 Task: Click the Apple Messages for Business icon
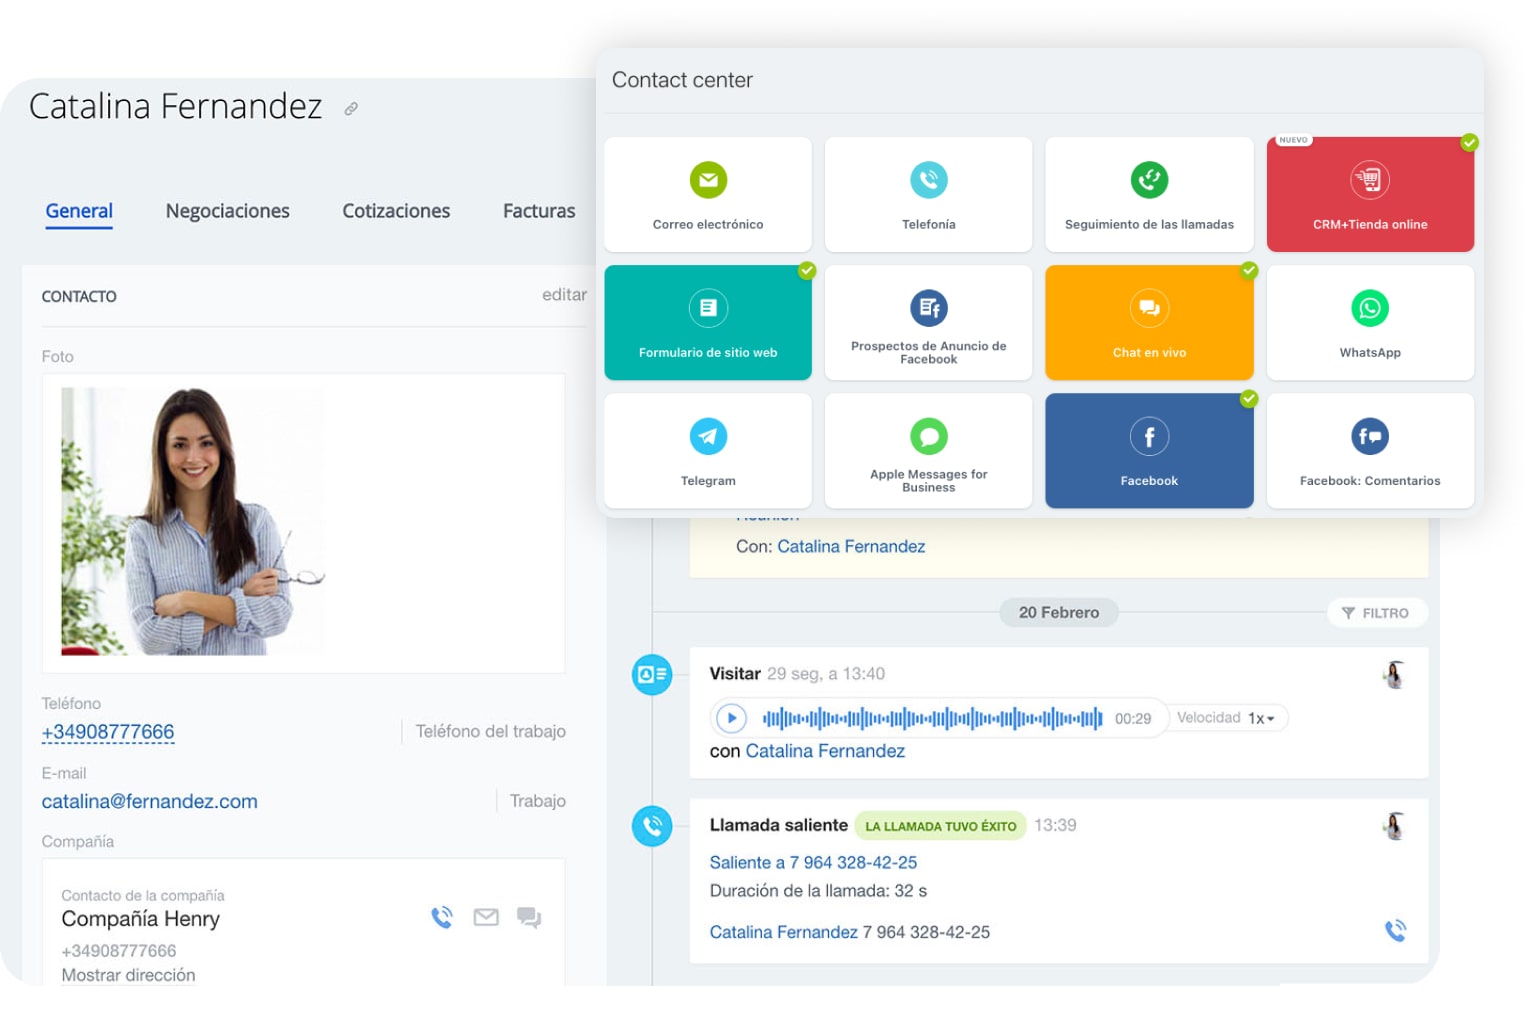[928, 437]
